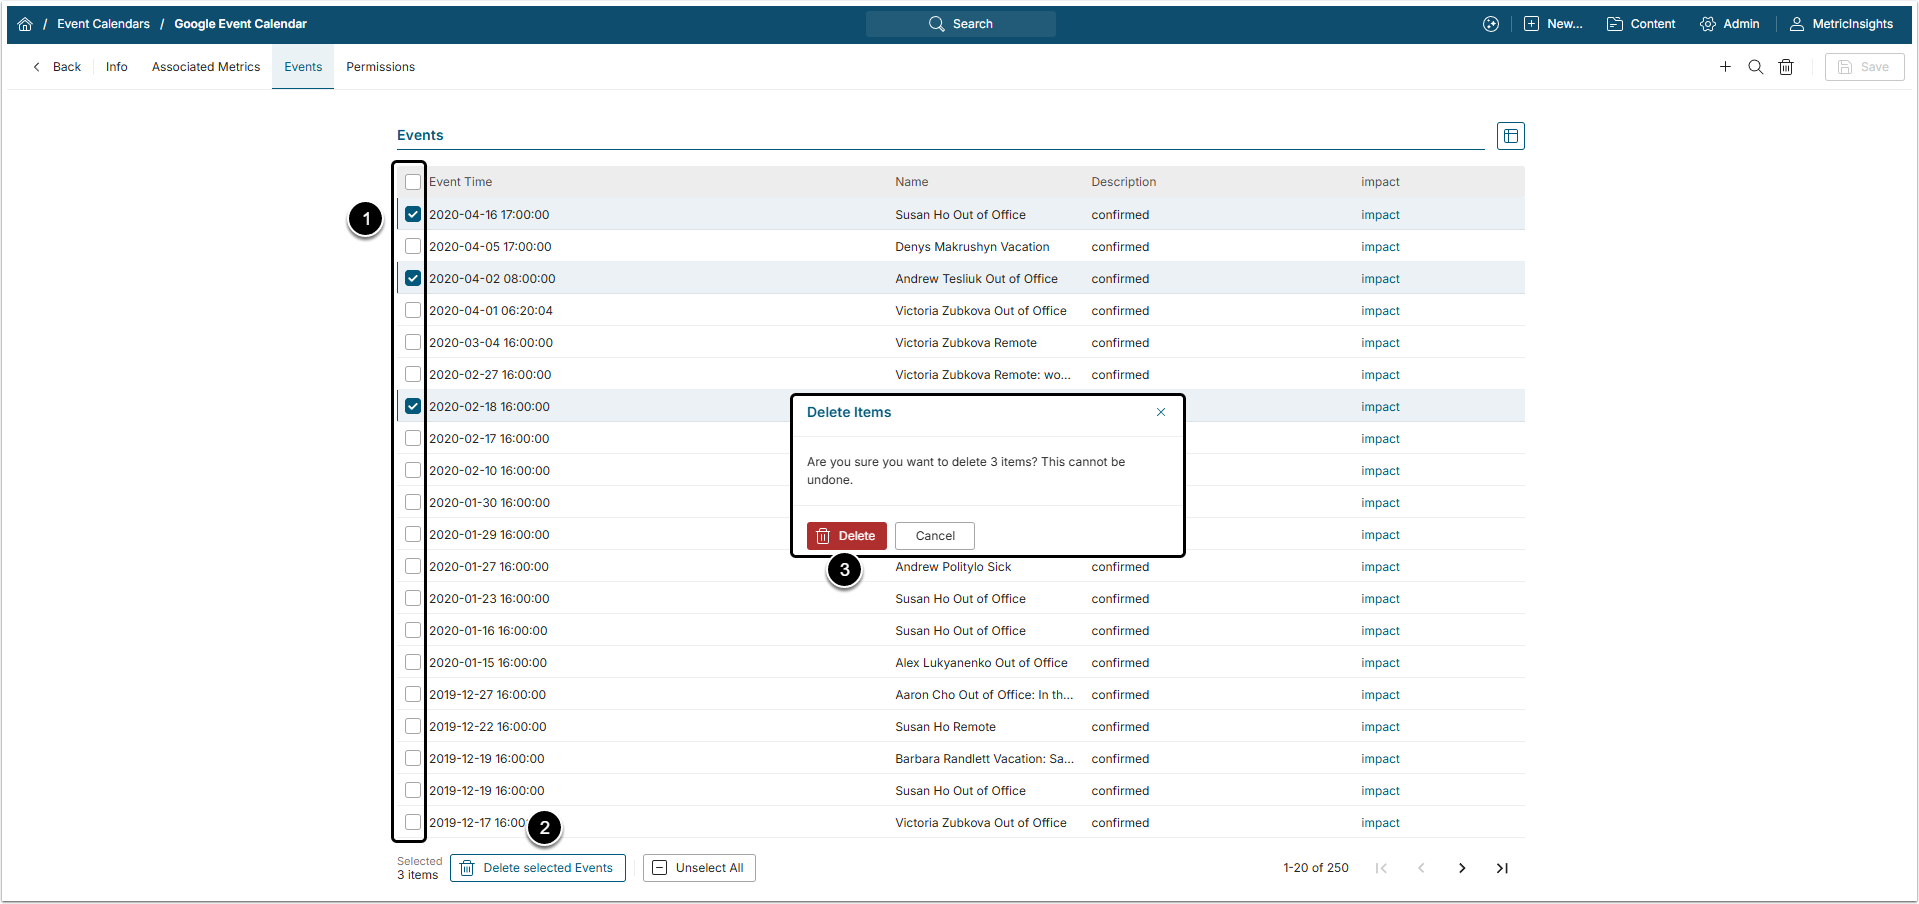Viewport: 1919px width, 904px height.
Task: Click the magnifier icon in the events toolbar
Action: [1755, 67]
